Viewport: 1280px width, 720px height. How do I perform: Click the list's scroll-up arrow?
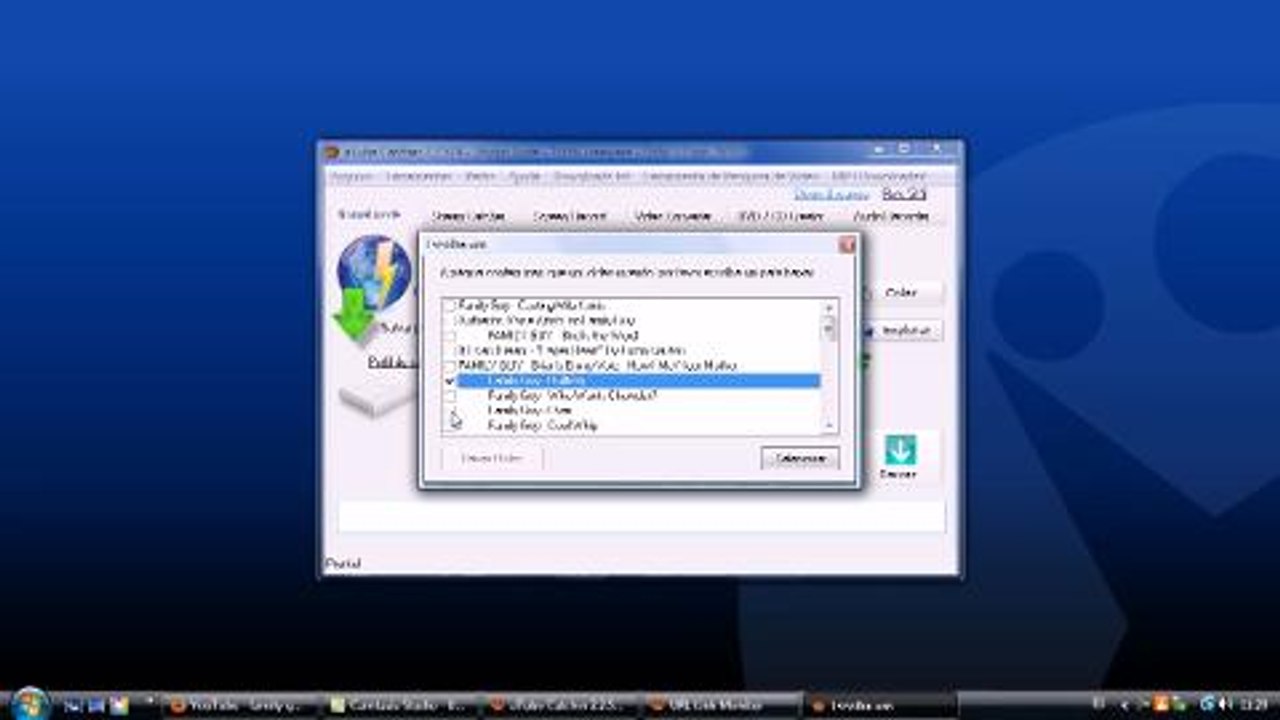829,307
